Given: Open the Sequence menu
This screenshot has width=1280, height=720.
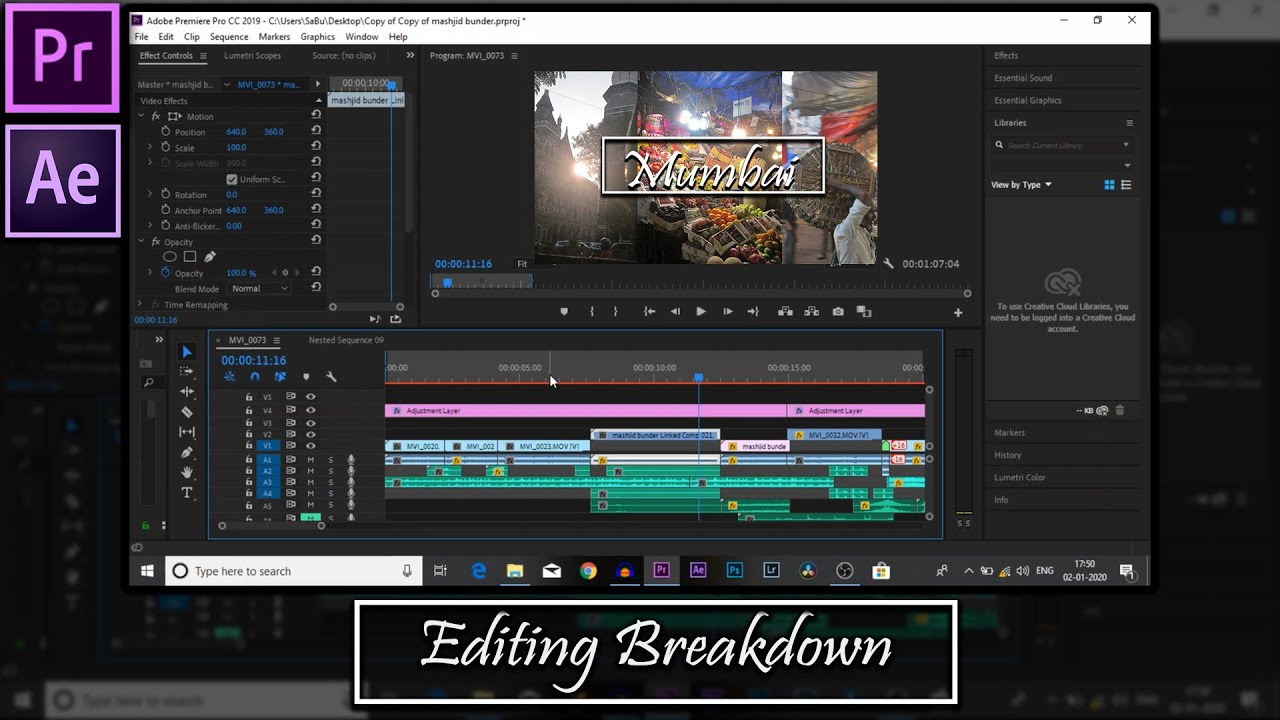Looking at the screenshot, I should 229,37.
